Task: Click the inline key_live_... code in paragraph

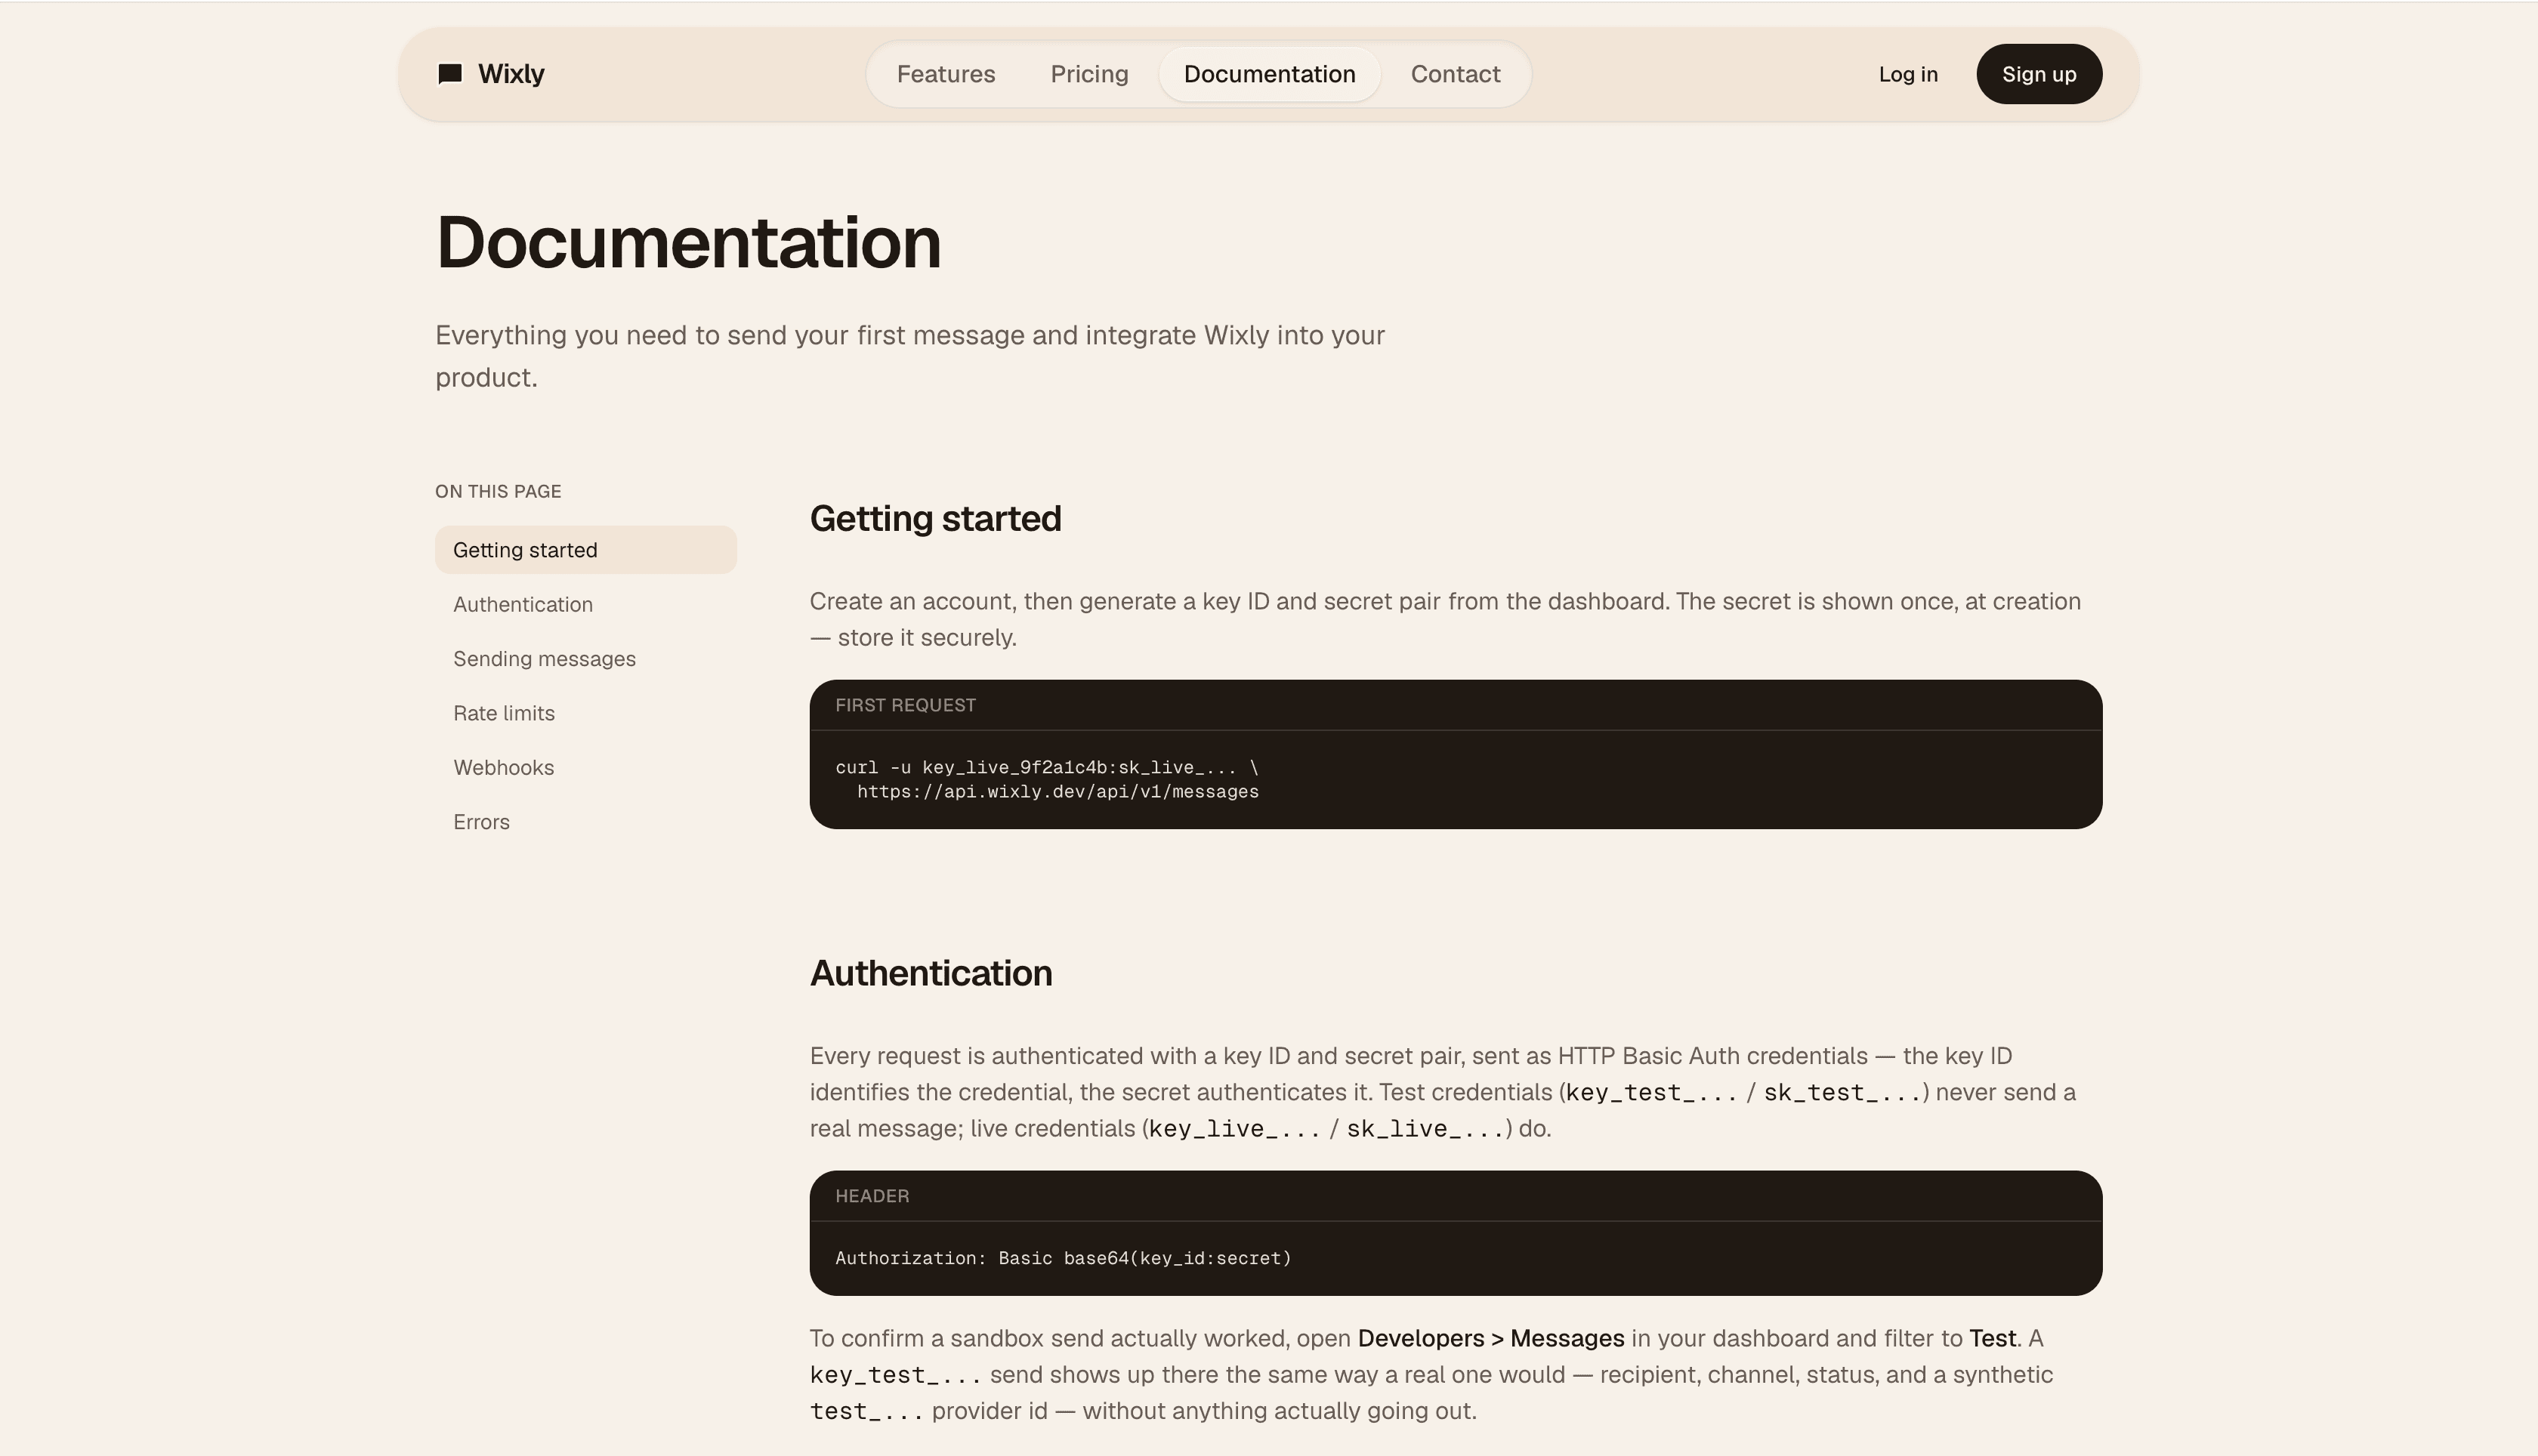Action: pyautogui.click(x=1235, y=1129)
